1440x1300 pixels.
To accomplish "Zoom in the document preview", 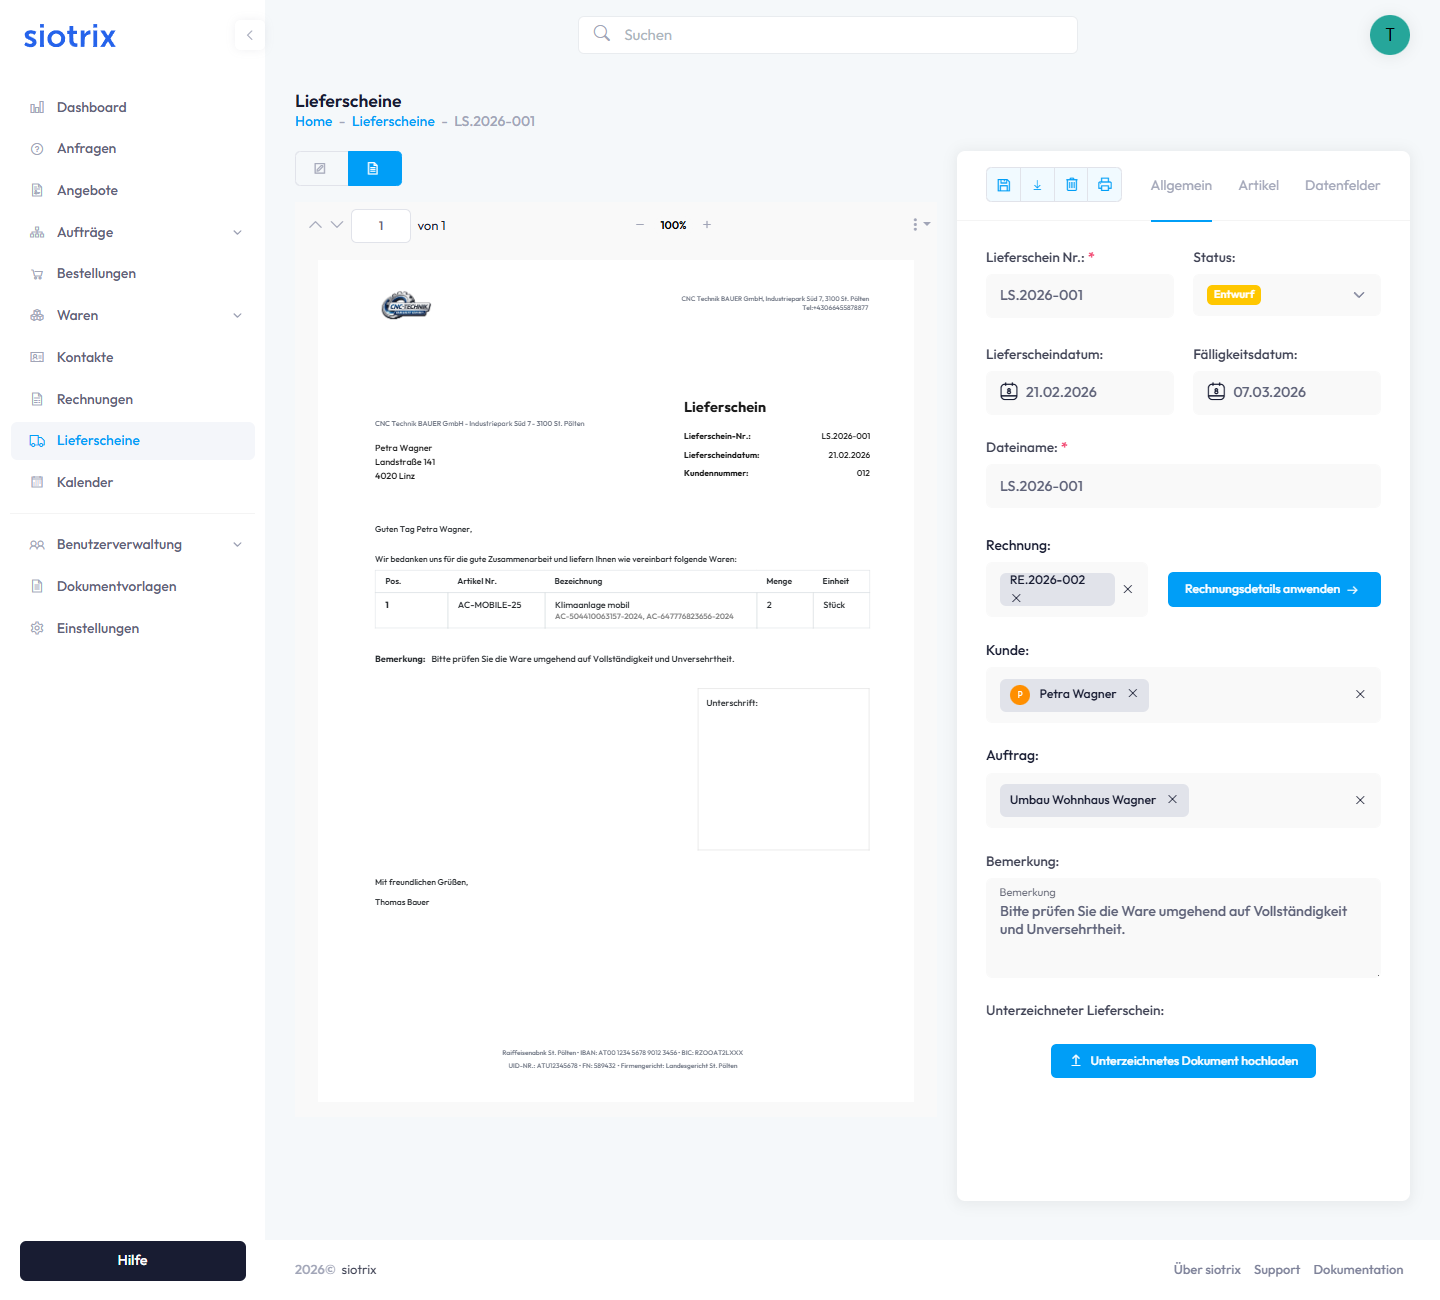I will (x=707, y=225).
